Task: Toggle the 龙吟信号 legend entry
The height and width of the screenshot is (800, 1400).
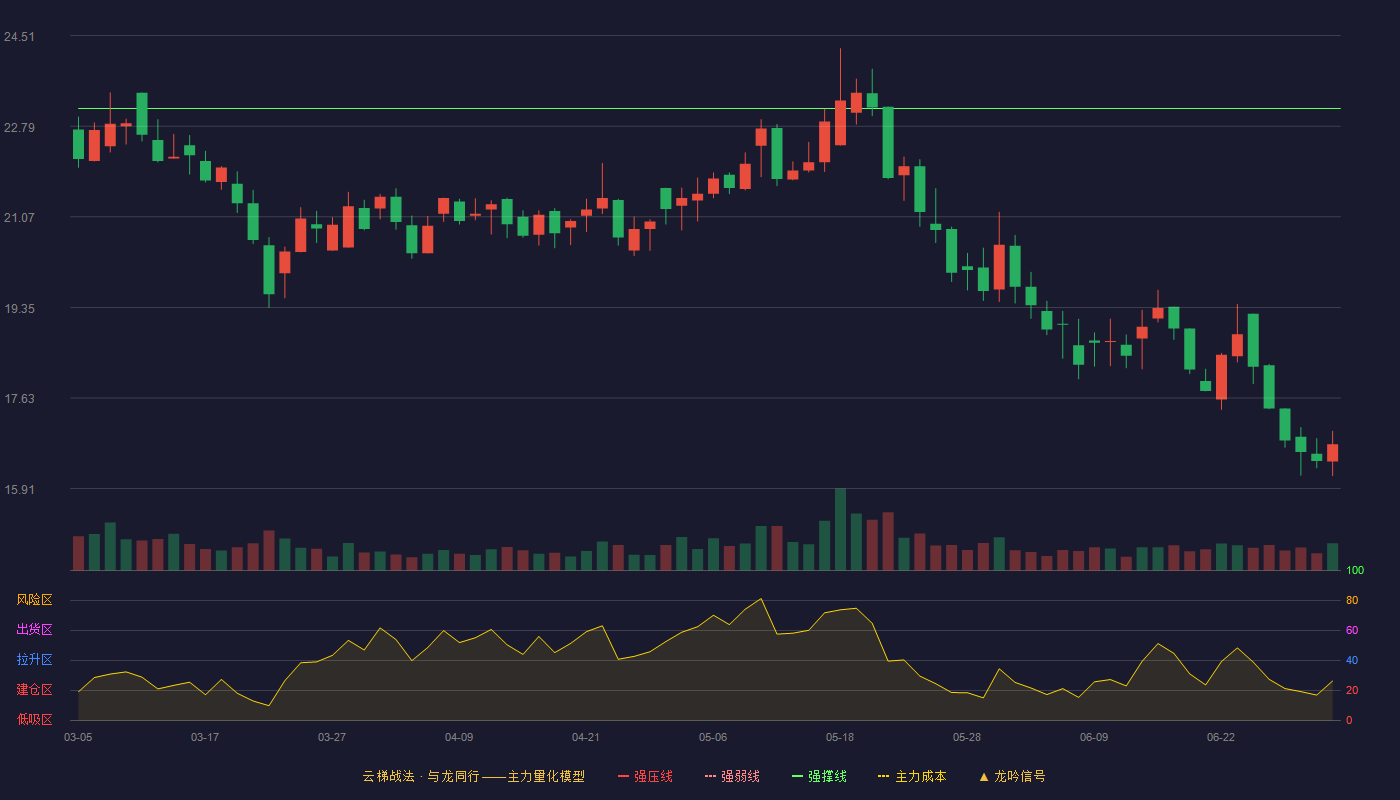Action: coord(1011,776)
